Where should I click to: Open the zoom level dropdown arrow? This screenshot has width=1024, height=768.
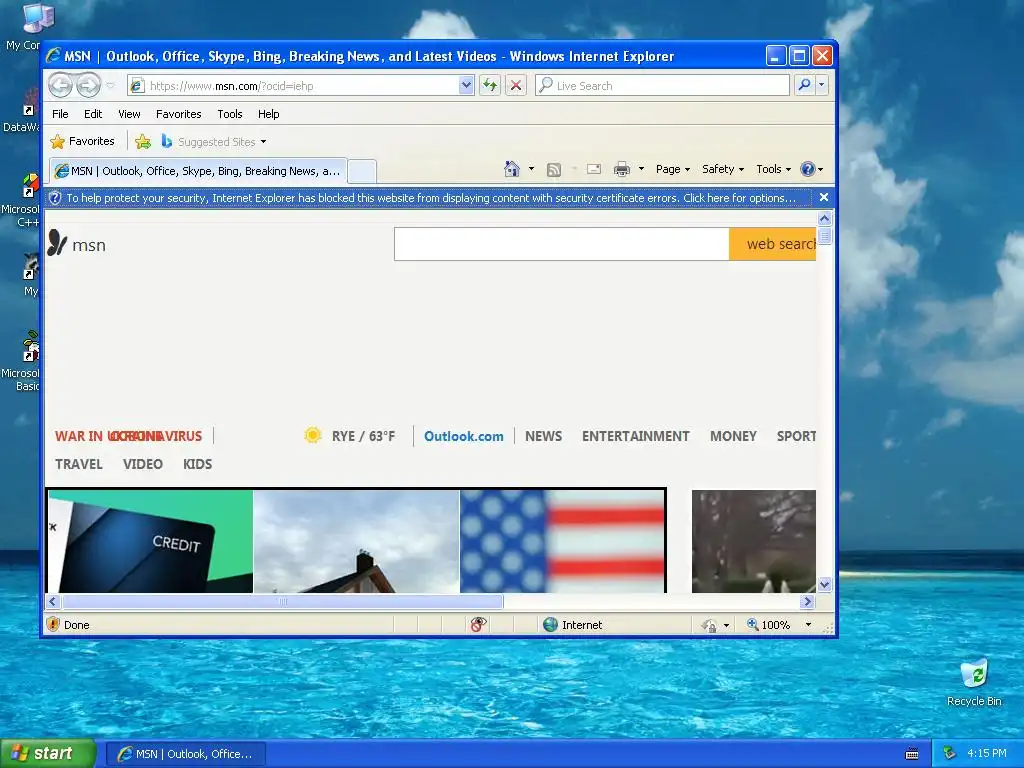click(808, 624)
